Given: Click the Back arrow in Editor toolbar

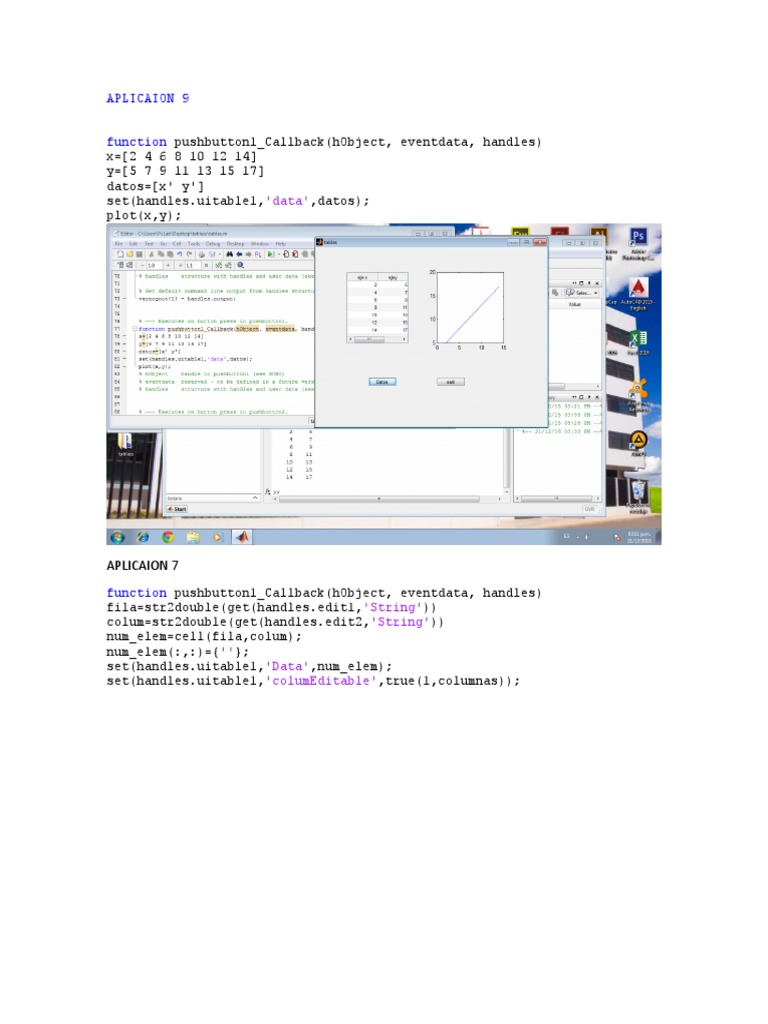Looking at the screenshot, I should point(239,254).
